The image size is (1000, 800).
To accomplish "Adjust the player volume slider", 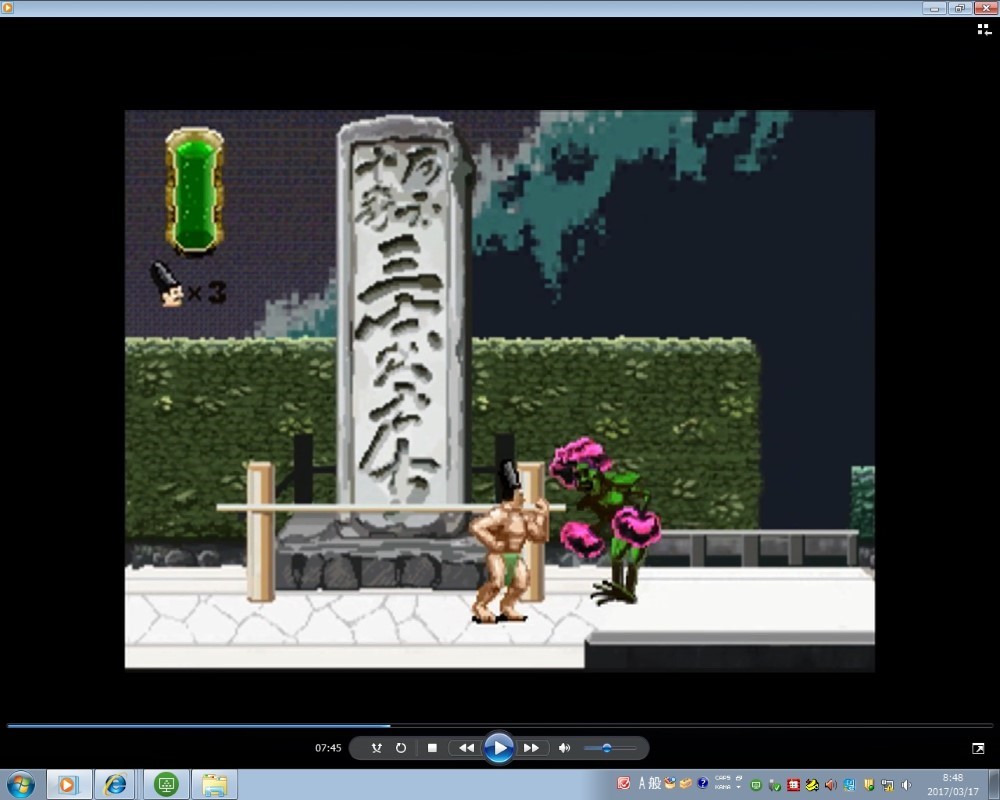I will [x=610, y=748].
